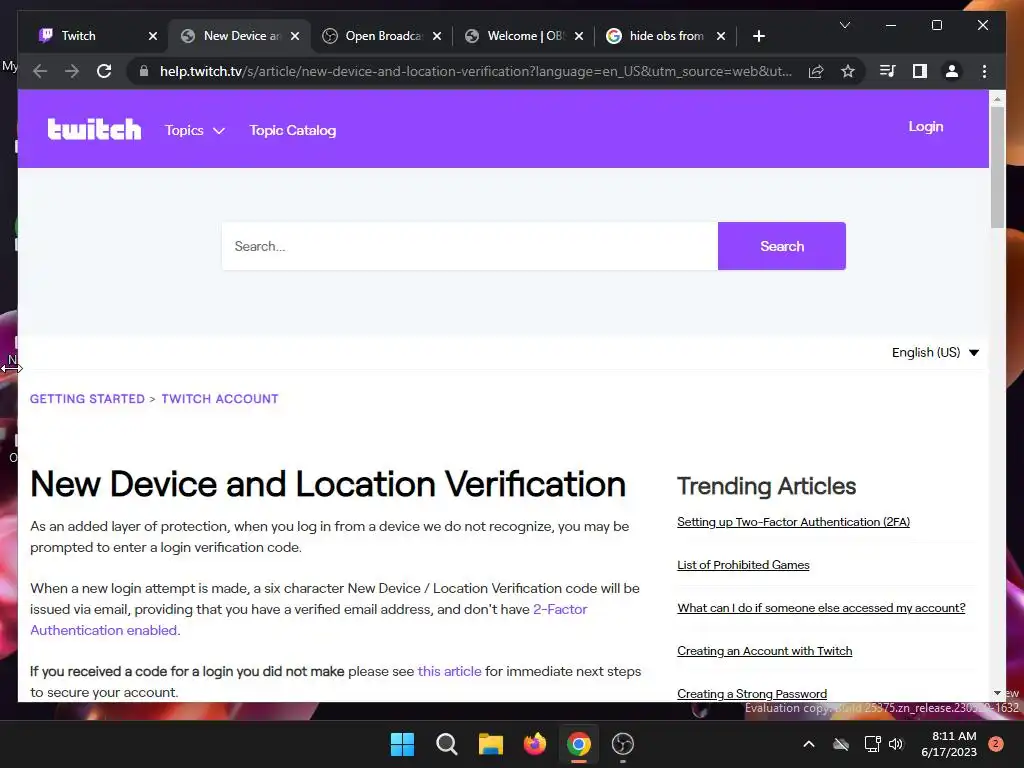Launch Firefox from the taskbar
The image size is (1024, 768).
535,744
